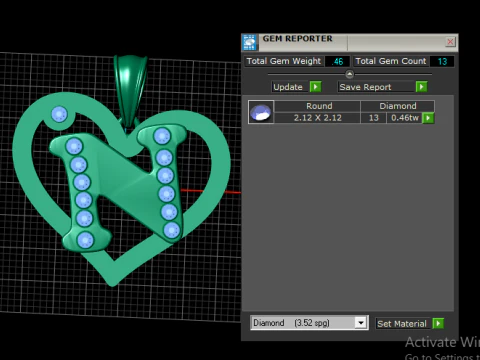Click the Diamond material cell

398,106
